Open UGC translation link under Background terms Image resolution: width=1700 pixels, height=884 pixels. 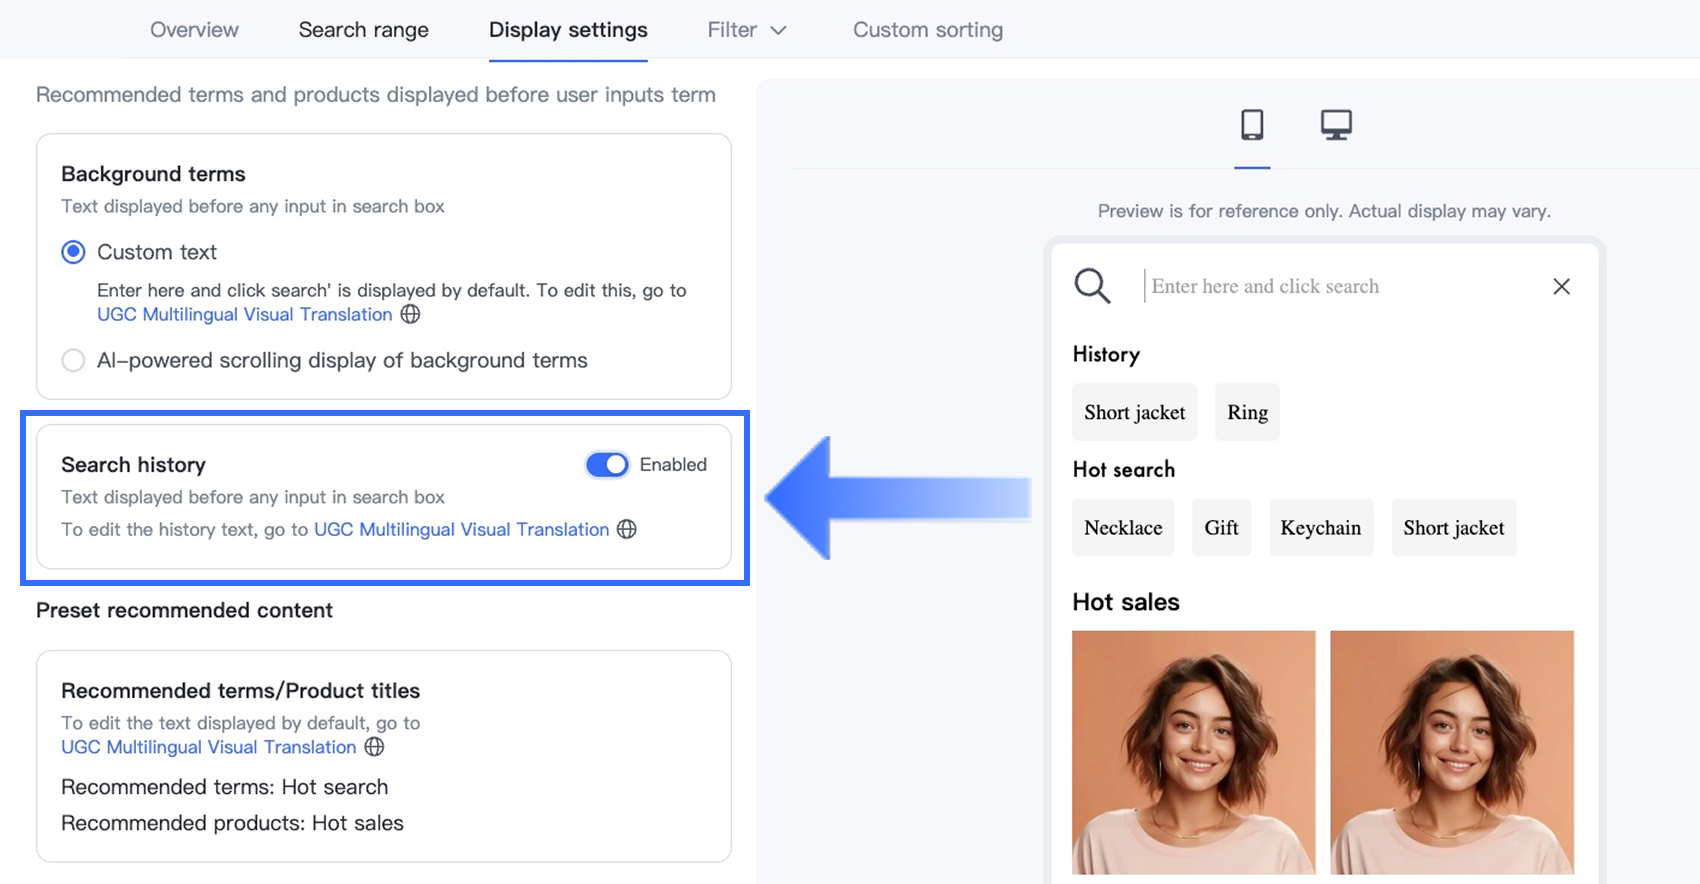pyautogui.click(x=244, y=314)
